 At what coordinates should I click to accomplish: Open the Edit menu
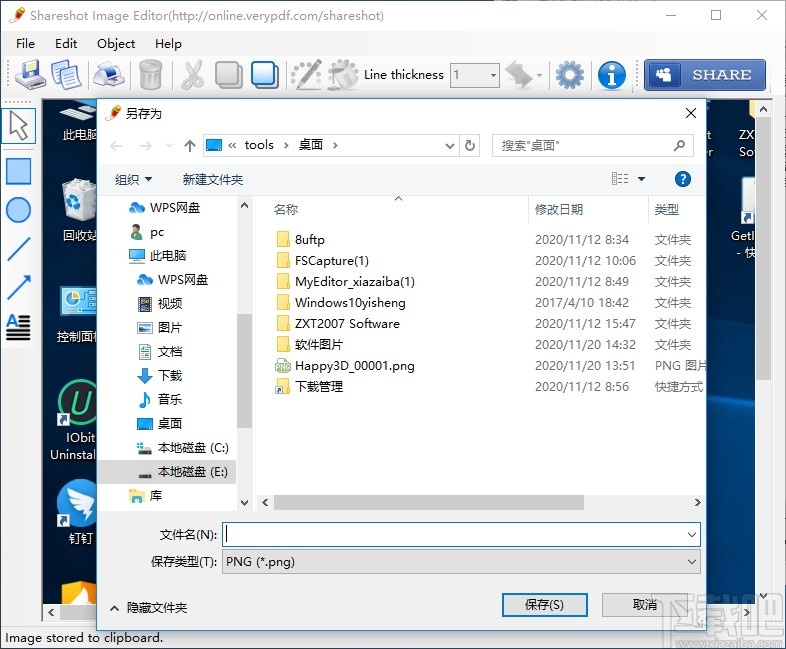pos(66,44)
